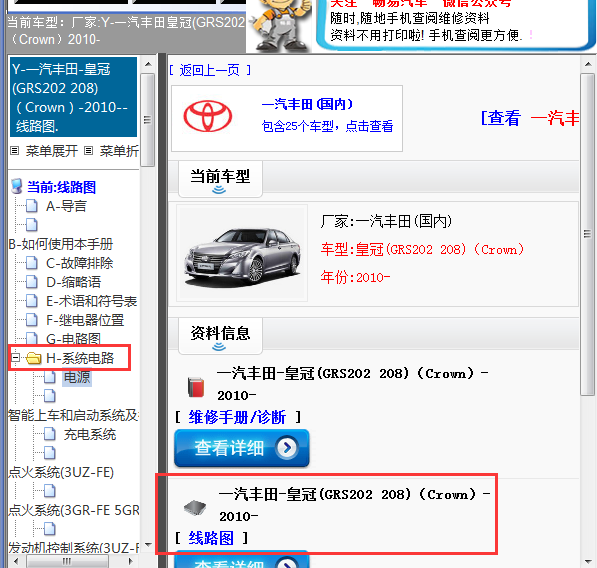Click the left tree panel scroll-down arrow

tap(148, 545)
